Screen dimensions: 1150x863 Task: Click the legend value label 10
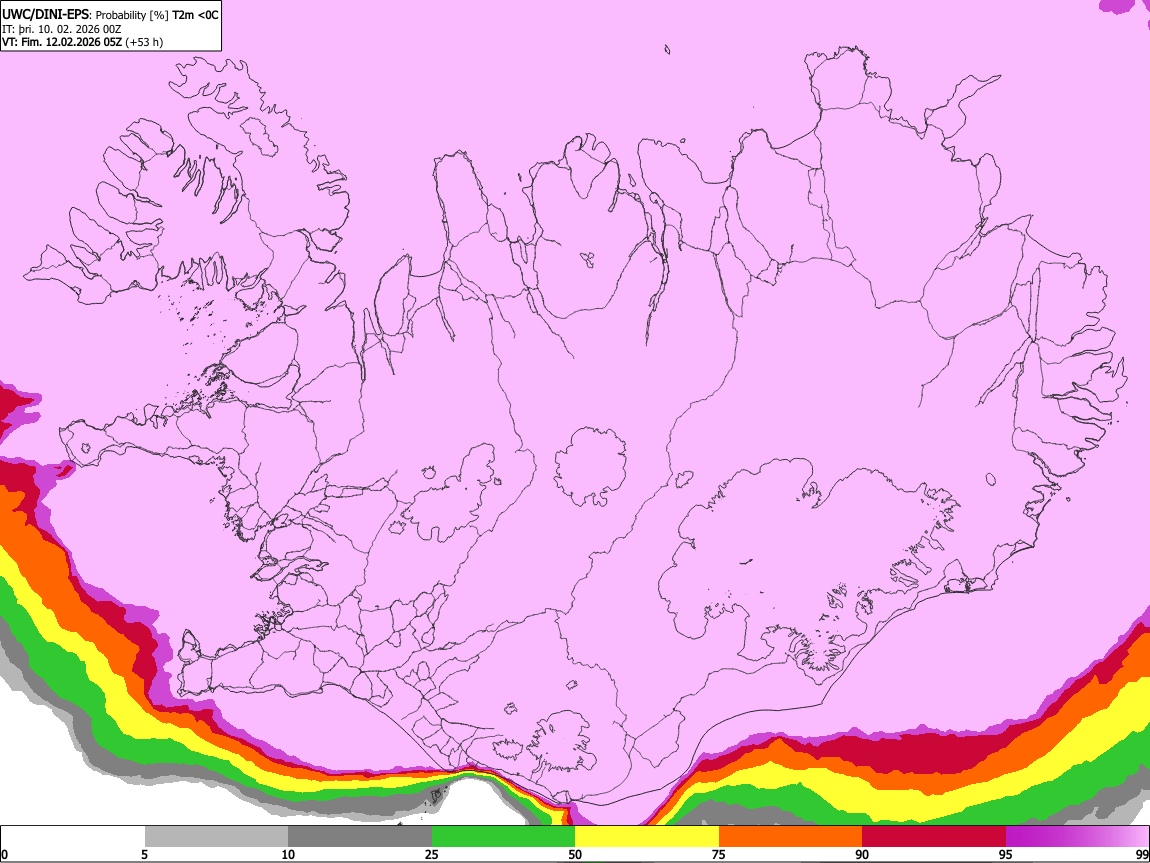point(288,854)
